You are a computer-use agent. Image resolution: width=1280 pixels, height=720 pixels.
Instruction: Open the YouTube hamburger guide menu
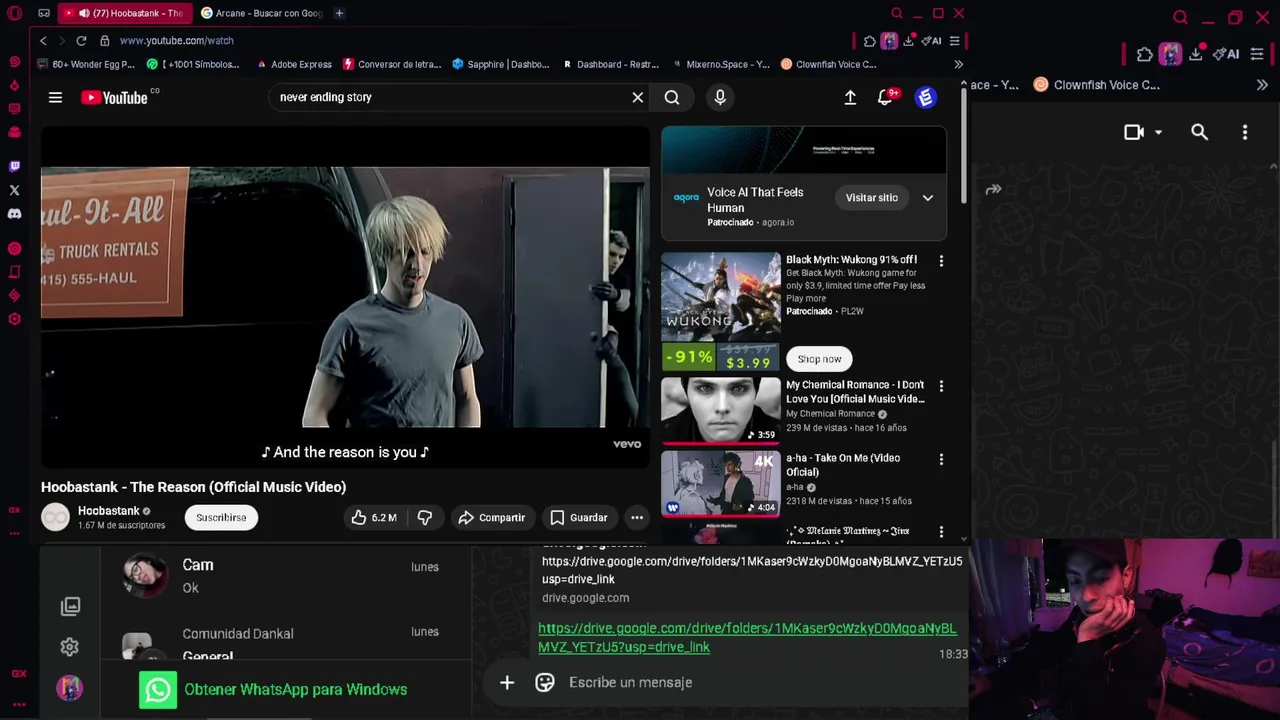[55, 97]
